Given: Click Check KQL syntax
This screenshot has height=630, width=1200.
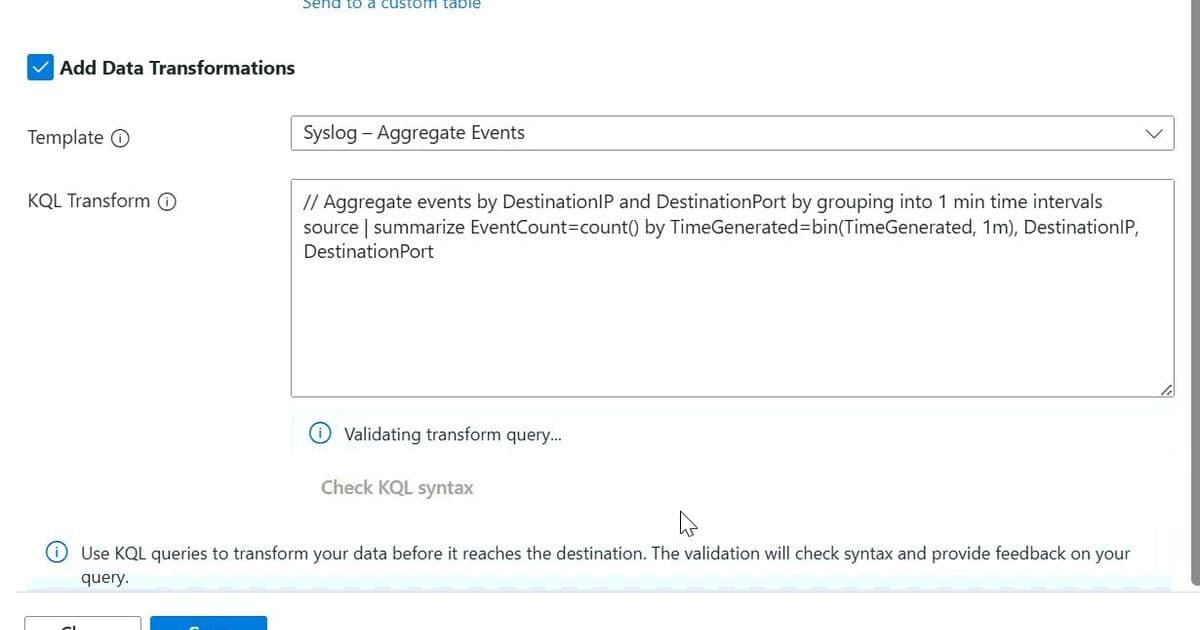Looking at the screenshot, I should (x=396, y=487).
